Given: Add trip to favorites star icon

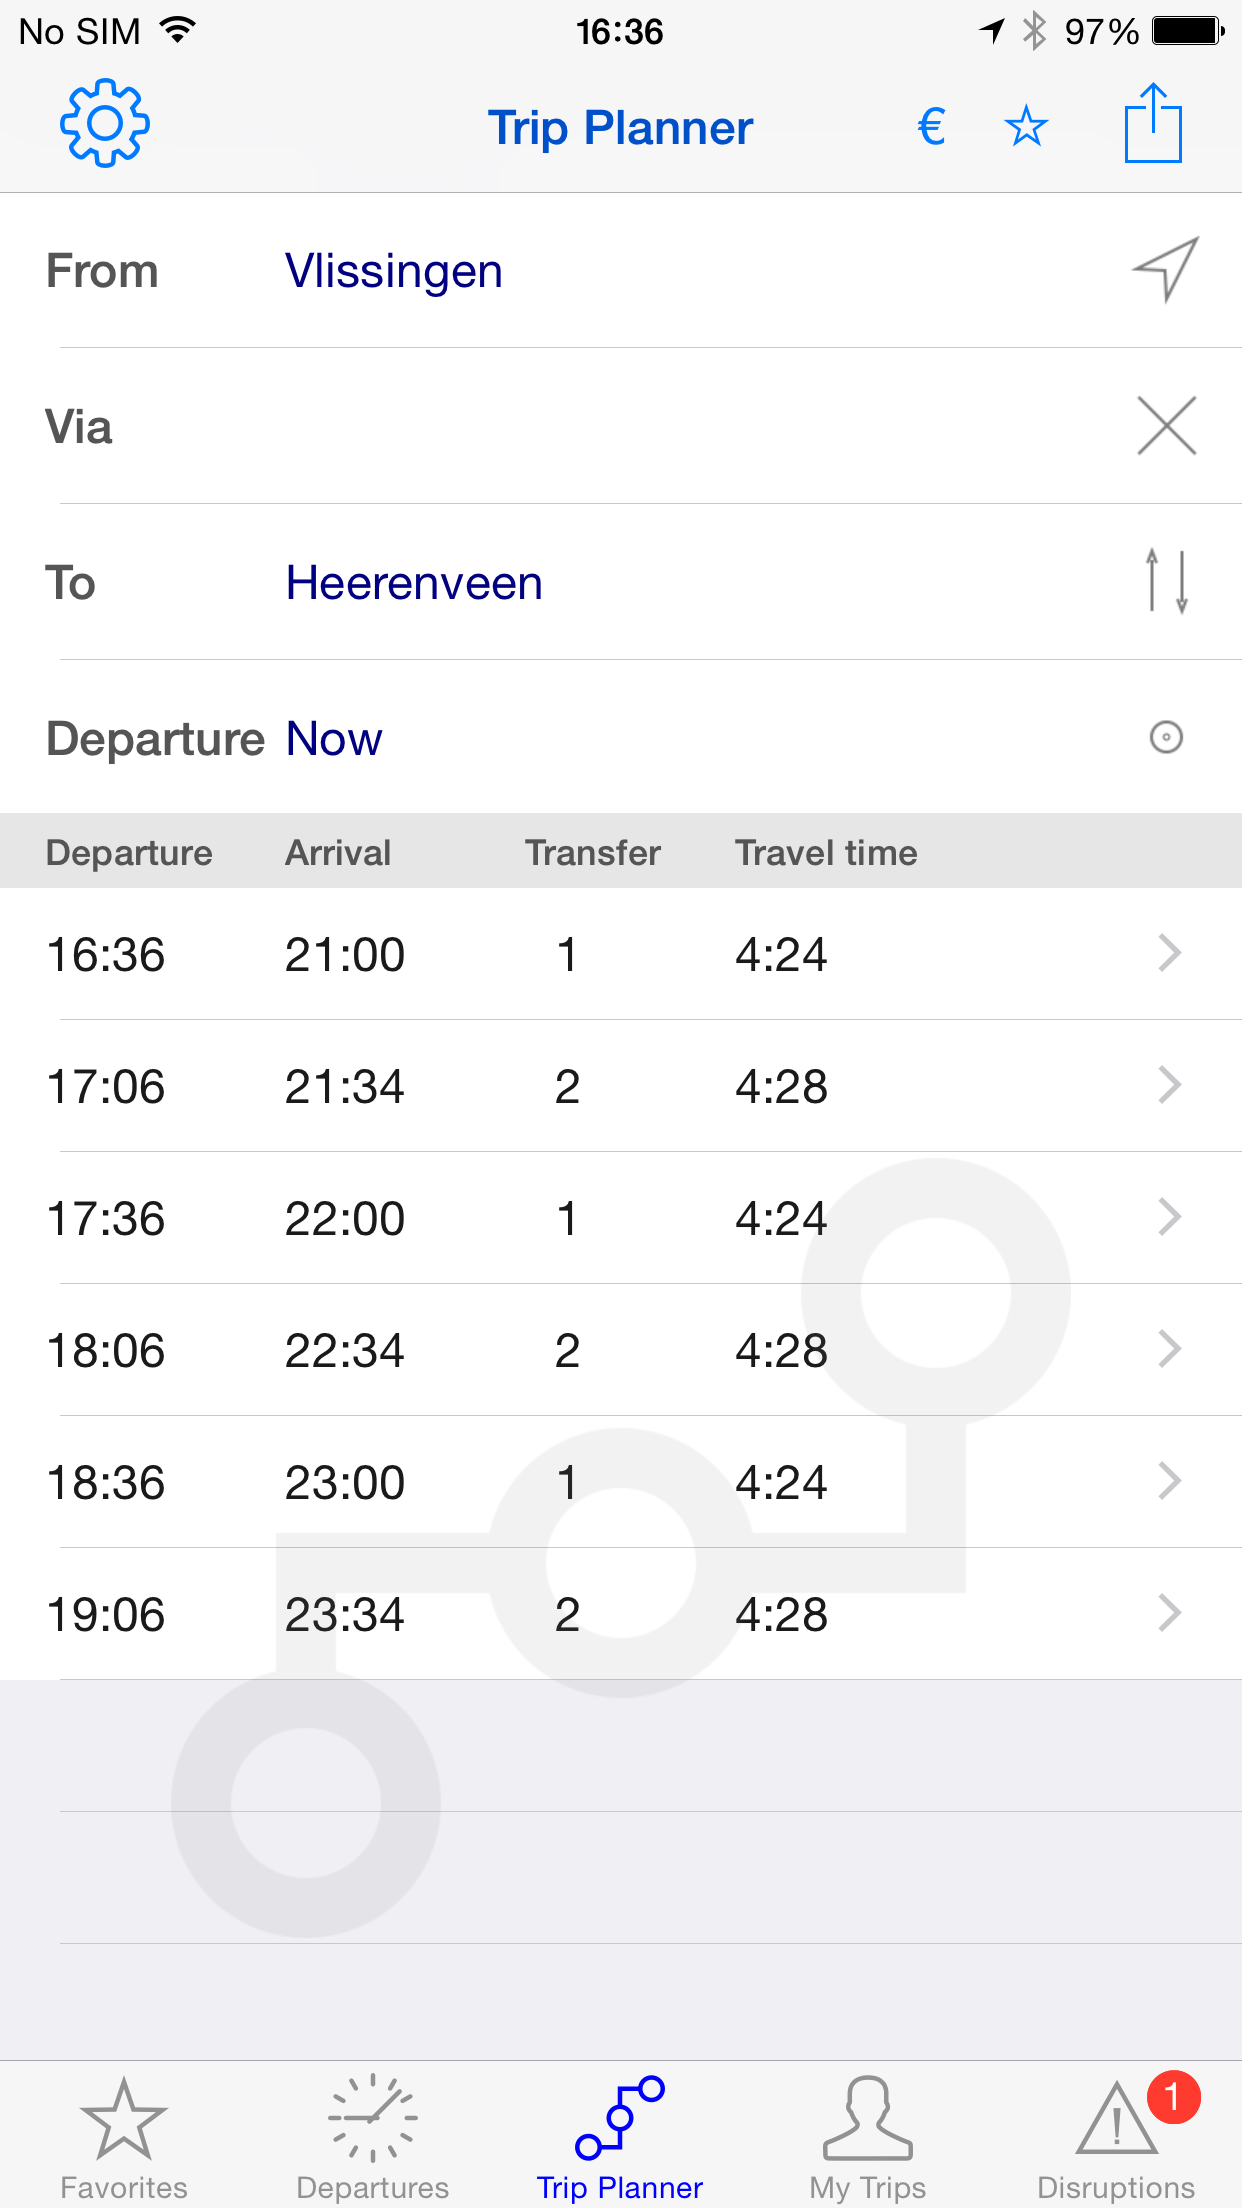Looking at the screenshot, I should pyautogui.click(x=1026, y=127).
